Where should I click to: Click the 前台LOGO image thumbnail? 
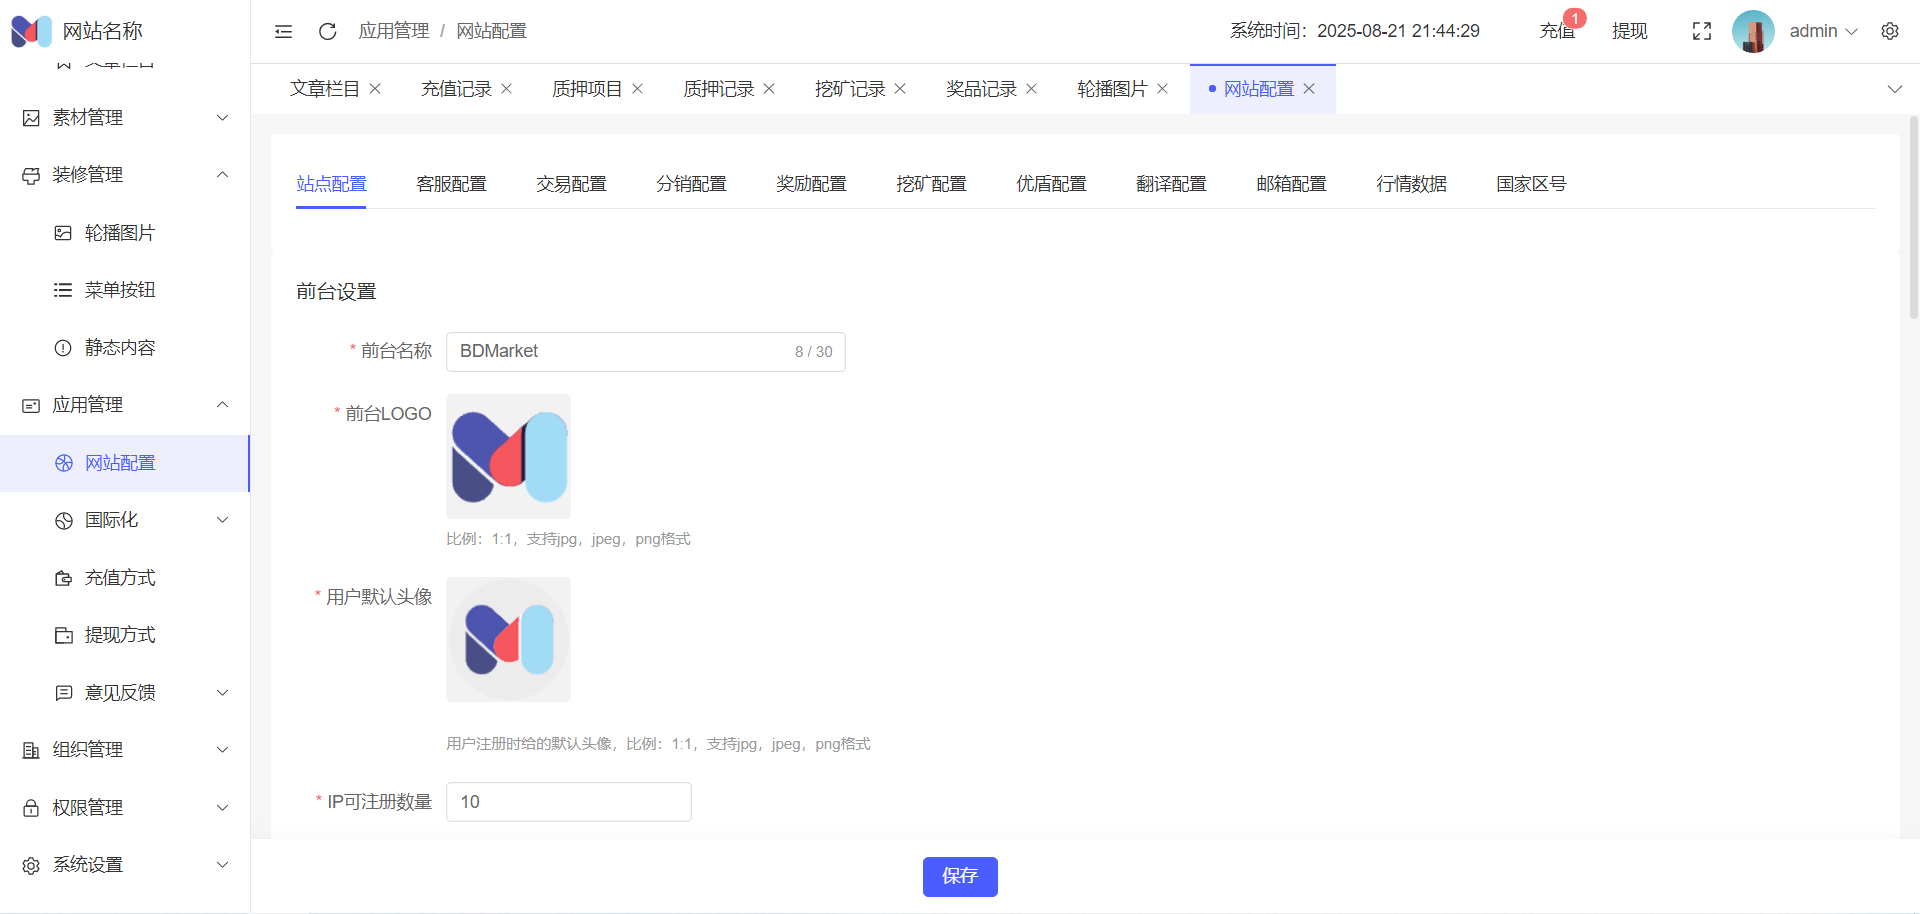pyautogui.click(x=508, y=456)
